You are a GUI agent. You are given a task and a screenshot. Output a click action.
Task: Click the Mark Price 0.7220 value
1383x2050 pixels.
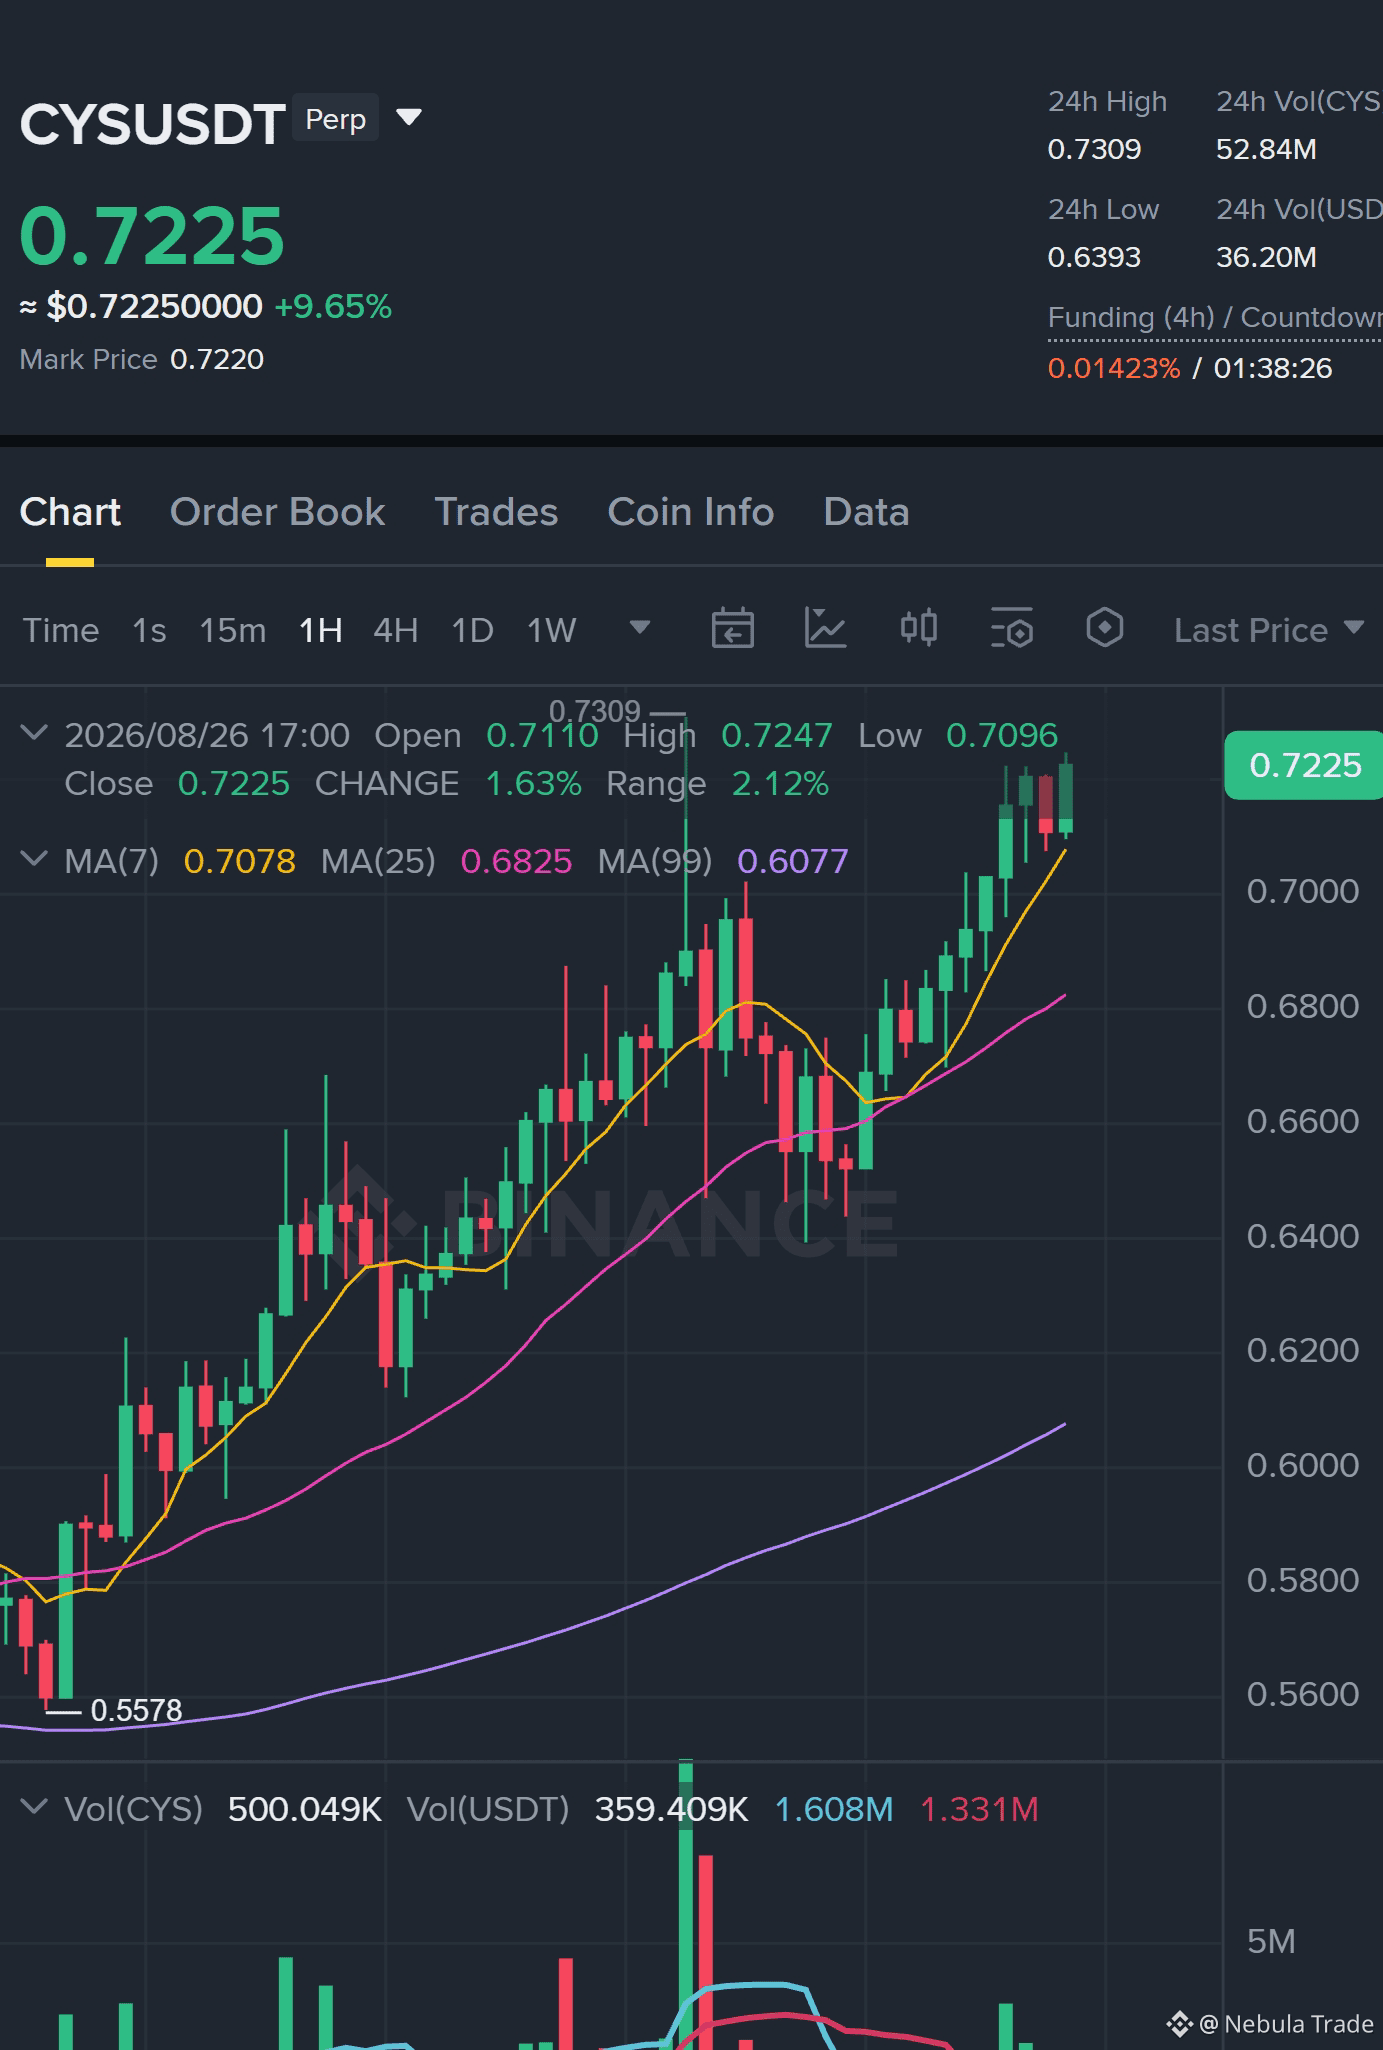pyautogui.click(x=217, y=359)
